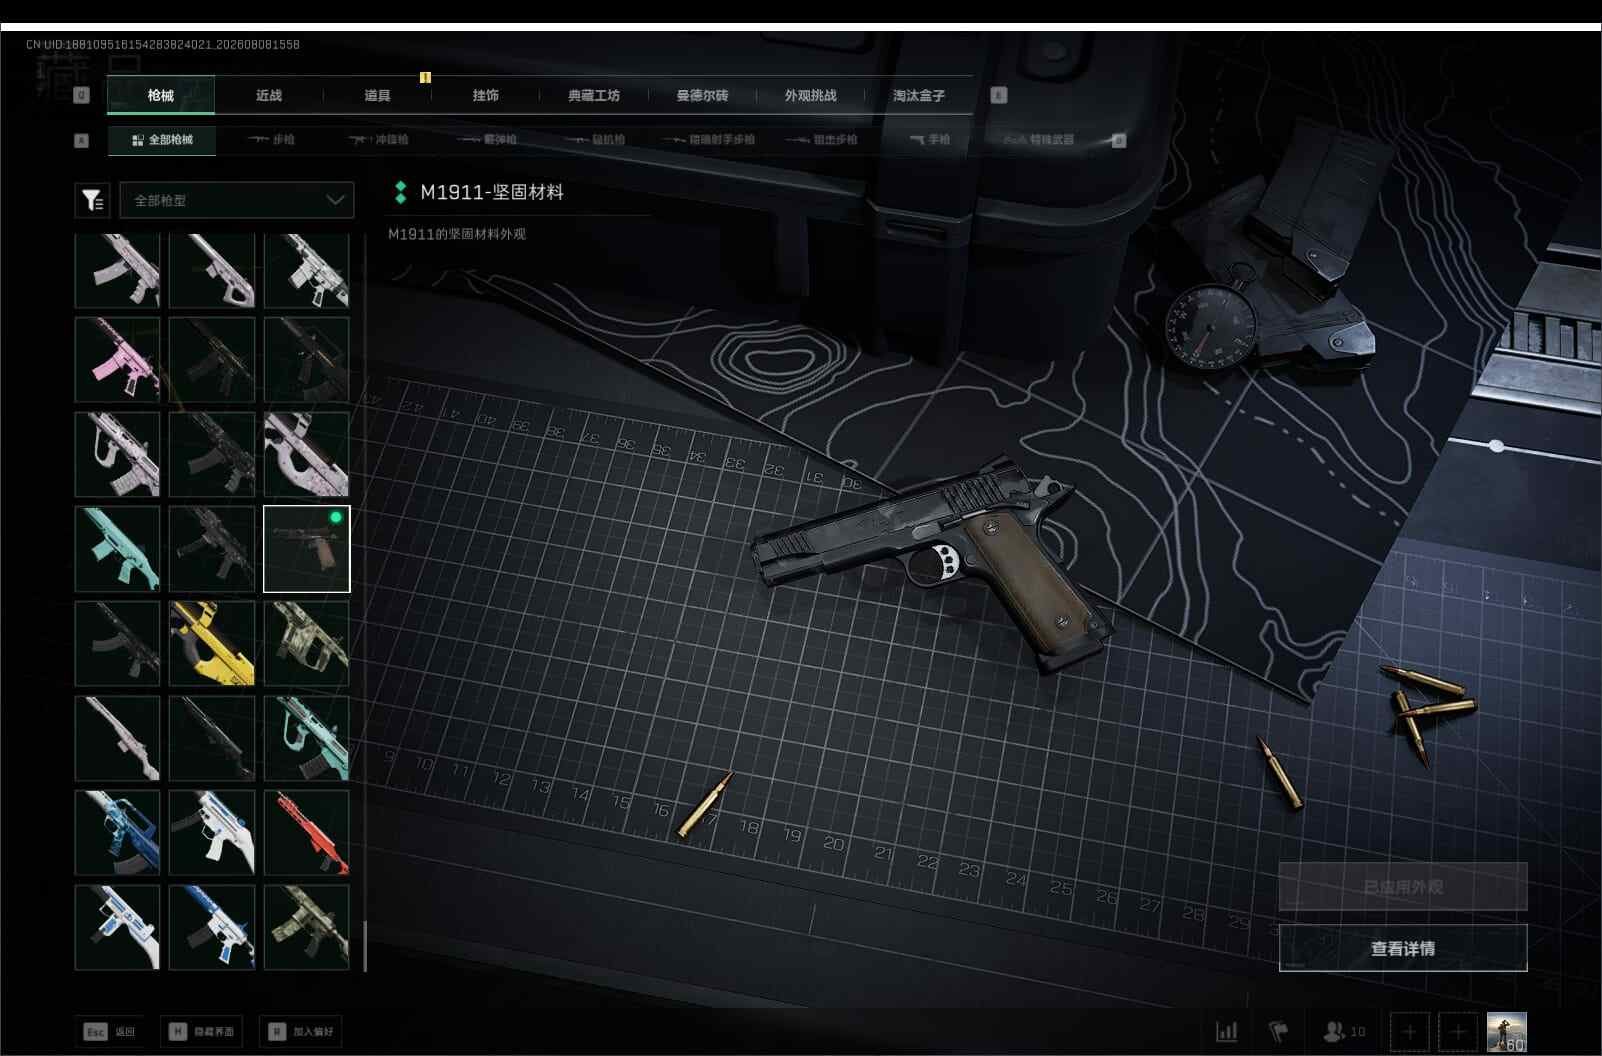Click the yellow notification badge above 道具
The image size is (1602, 1056).
(425, 77)
